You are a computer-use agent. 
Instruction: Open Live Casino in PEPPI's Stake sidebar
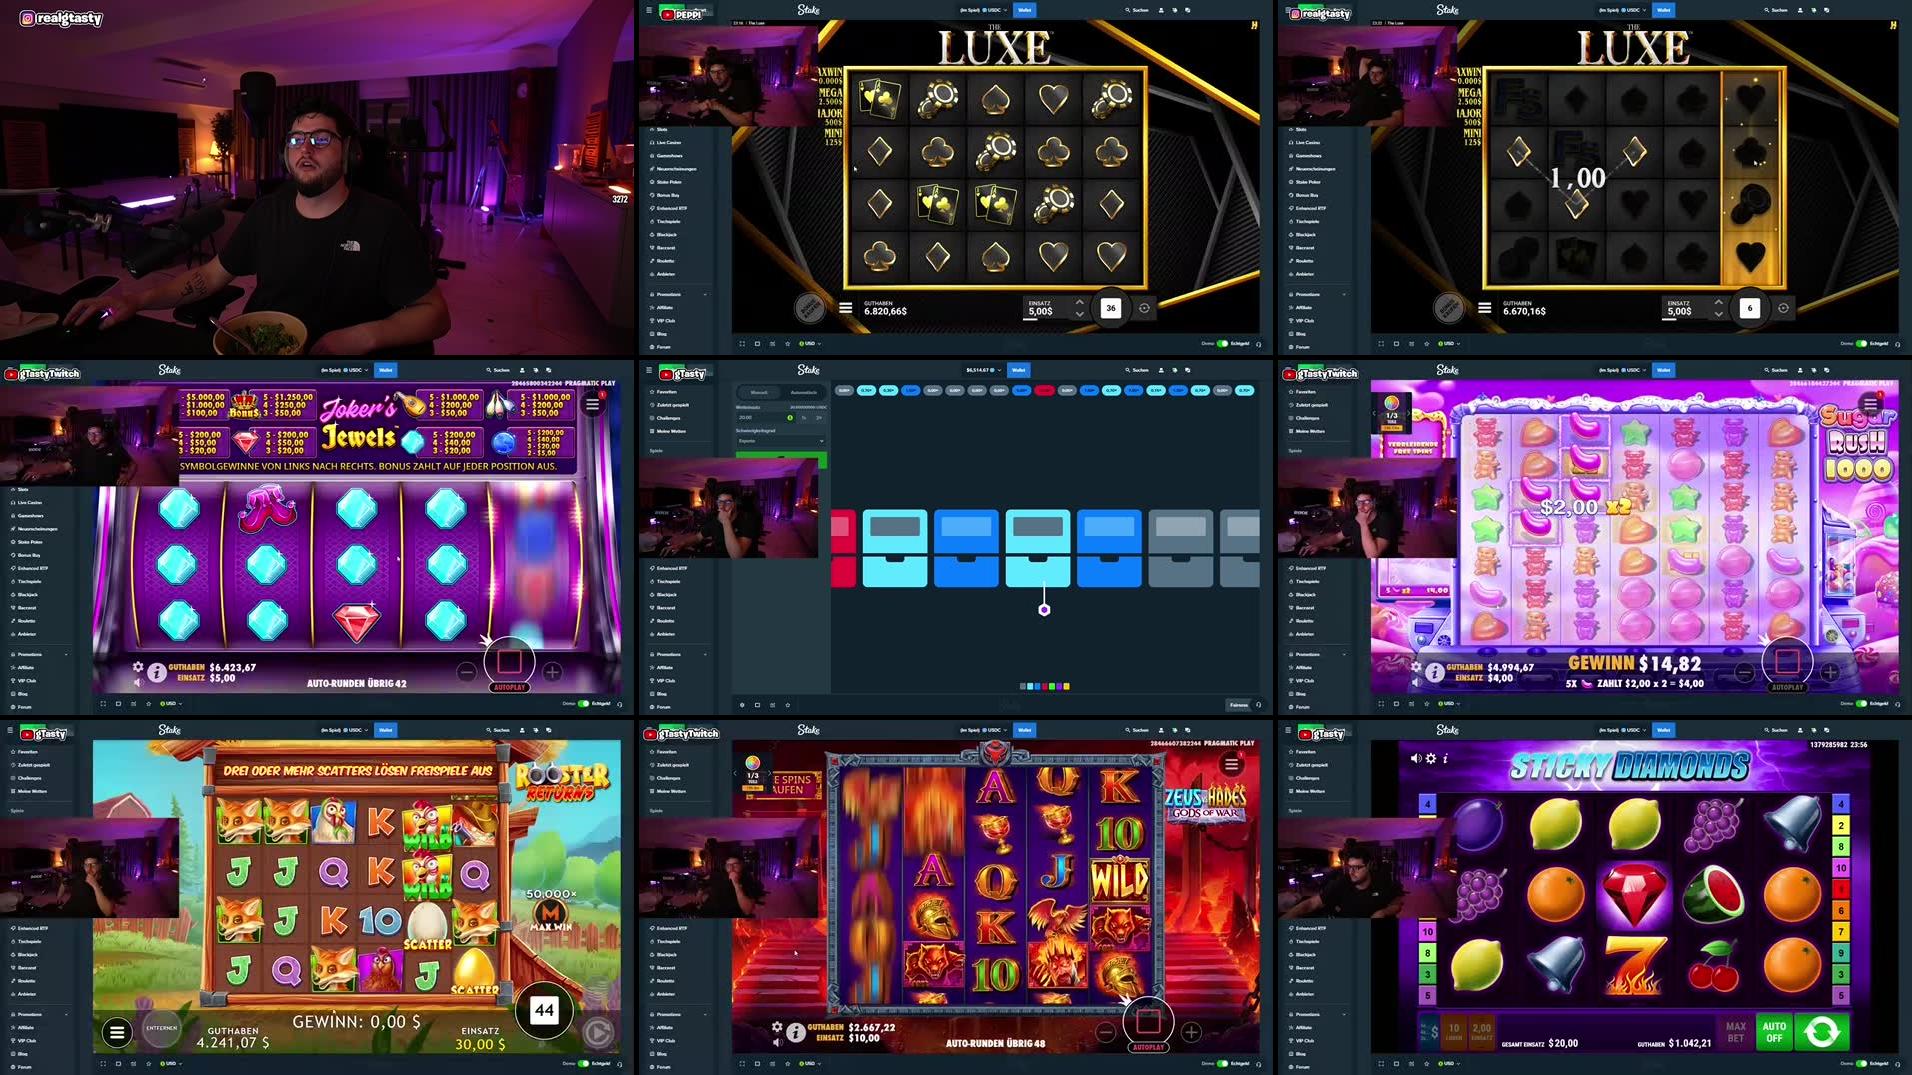click(x=667, y=142)
